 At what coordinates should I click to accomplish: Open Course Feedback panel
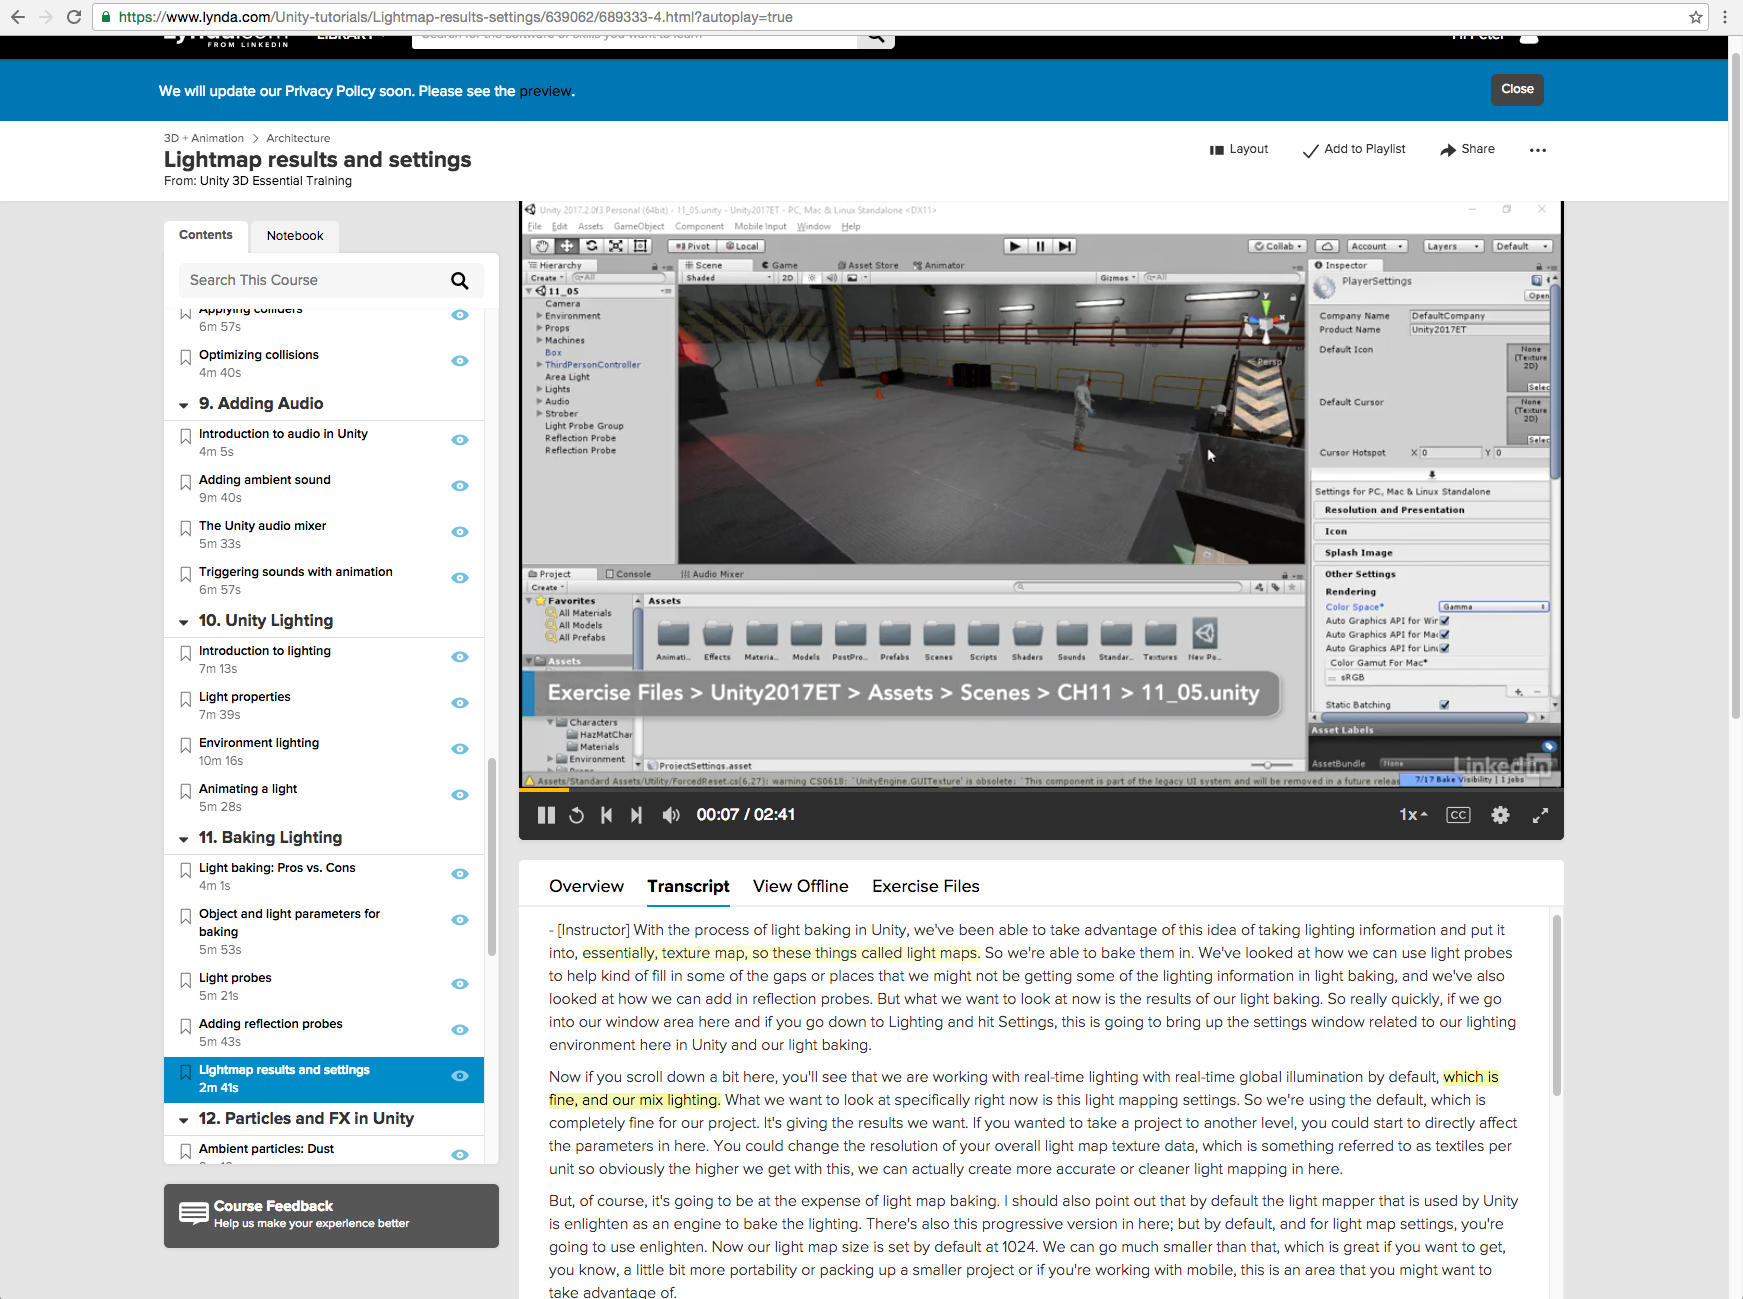(331, 1215)
